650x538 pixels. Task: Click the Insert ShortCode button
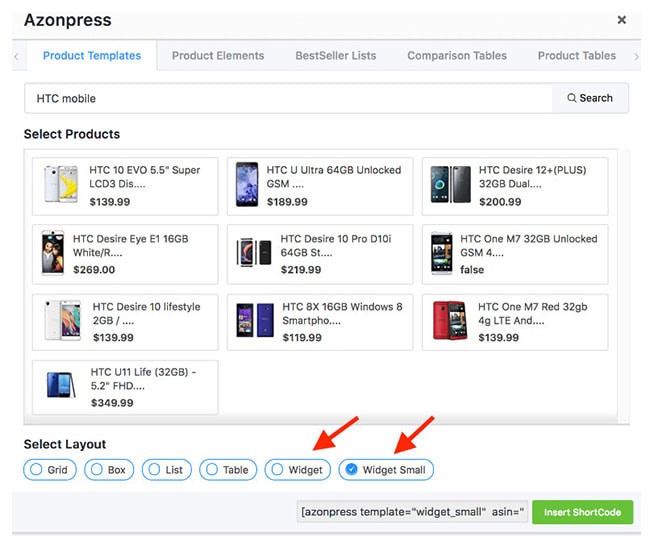pos(583,512)
